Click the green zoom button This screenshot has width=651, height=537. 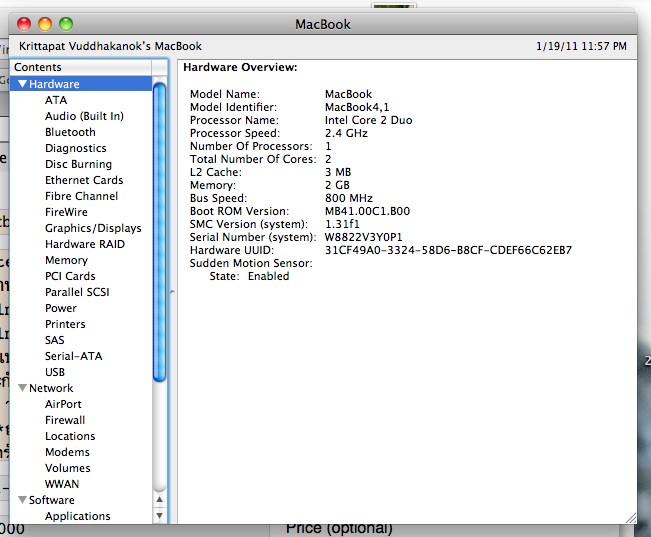click(66, 24)
